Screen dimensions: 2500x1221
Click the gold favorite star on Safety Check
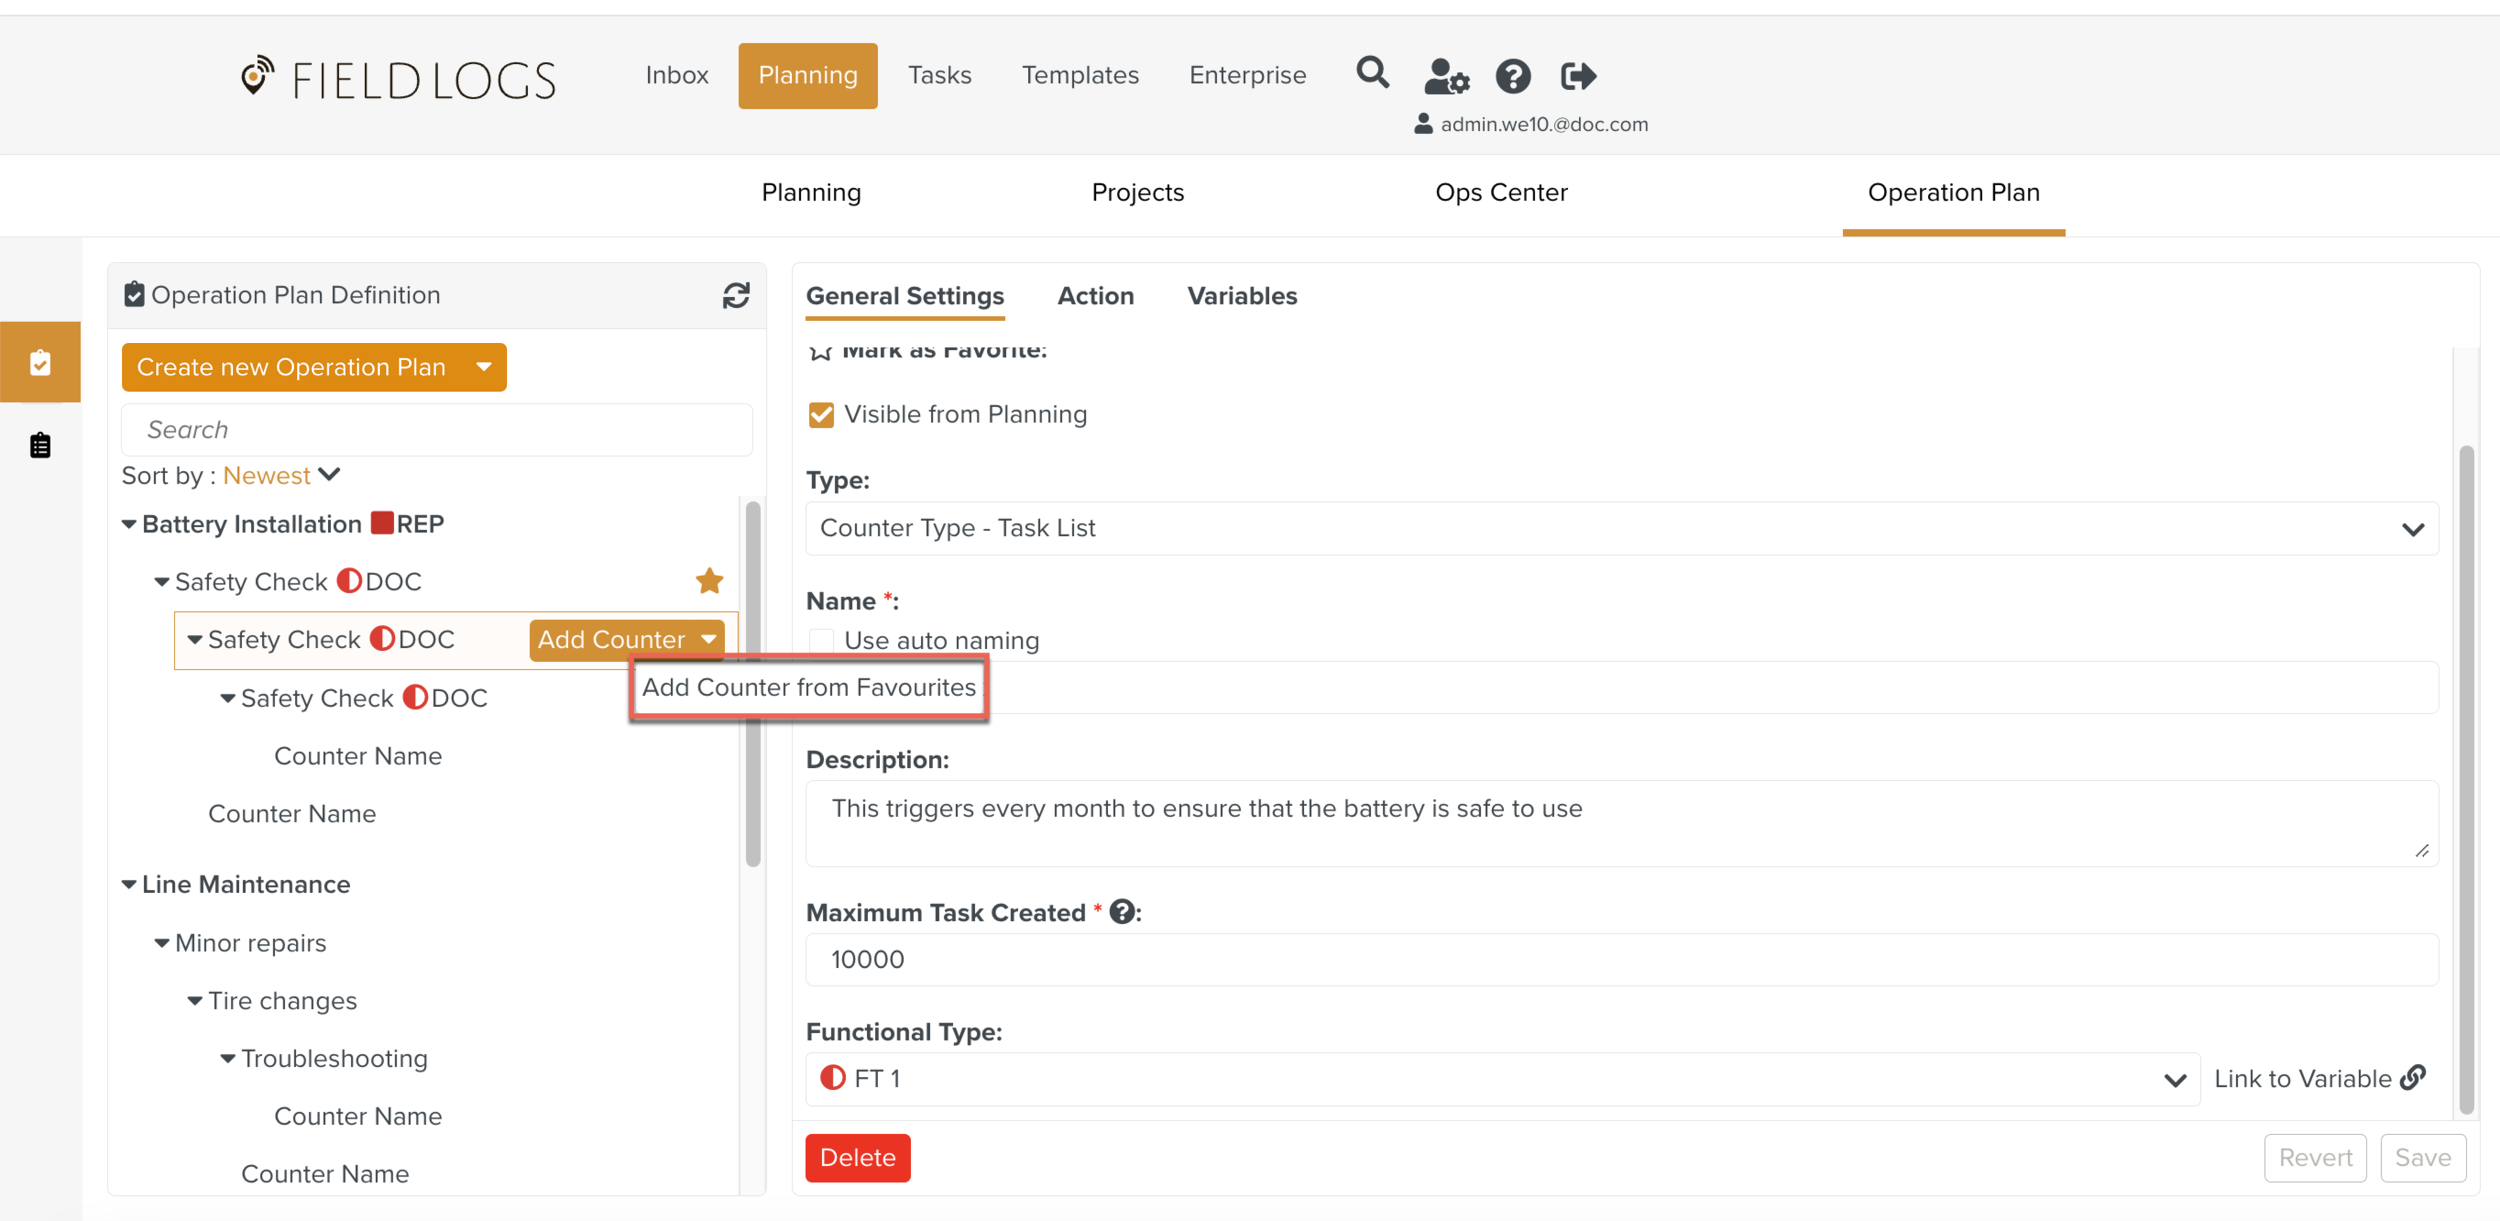pos(709,581)
